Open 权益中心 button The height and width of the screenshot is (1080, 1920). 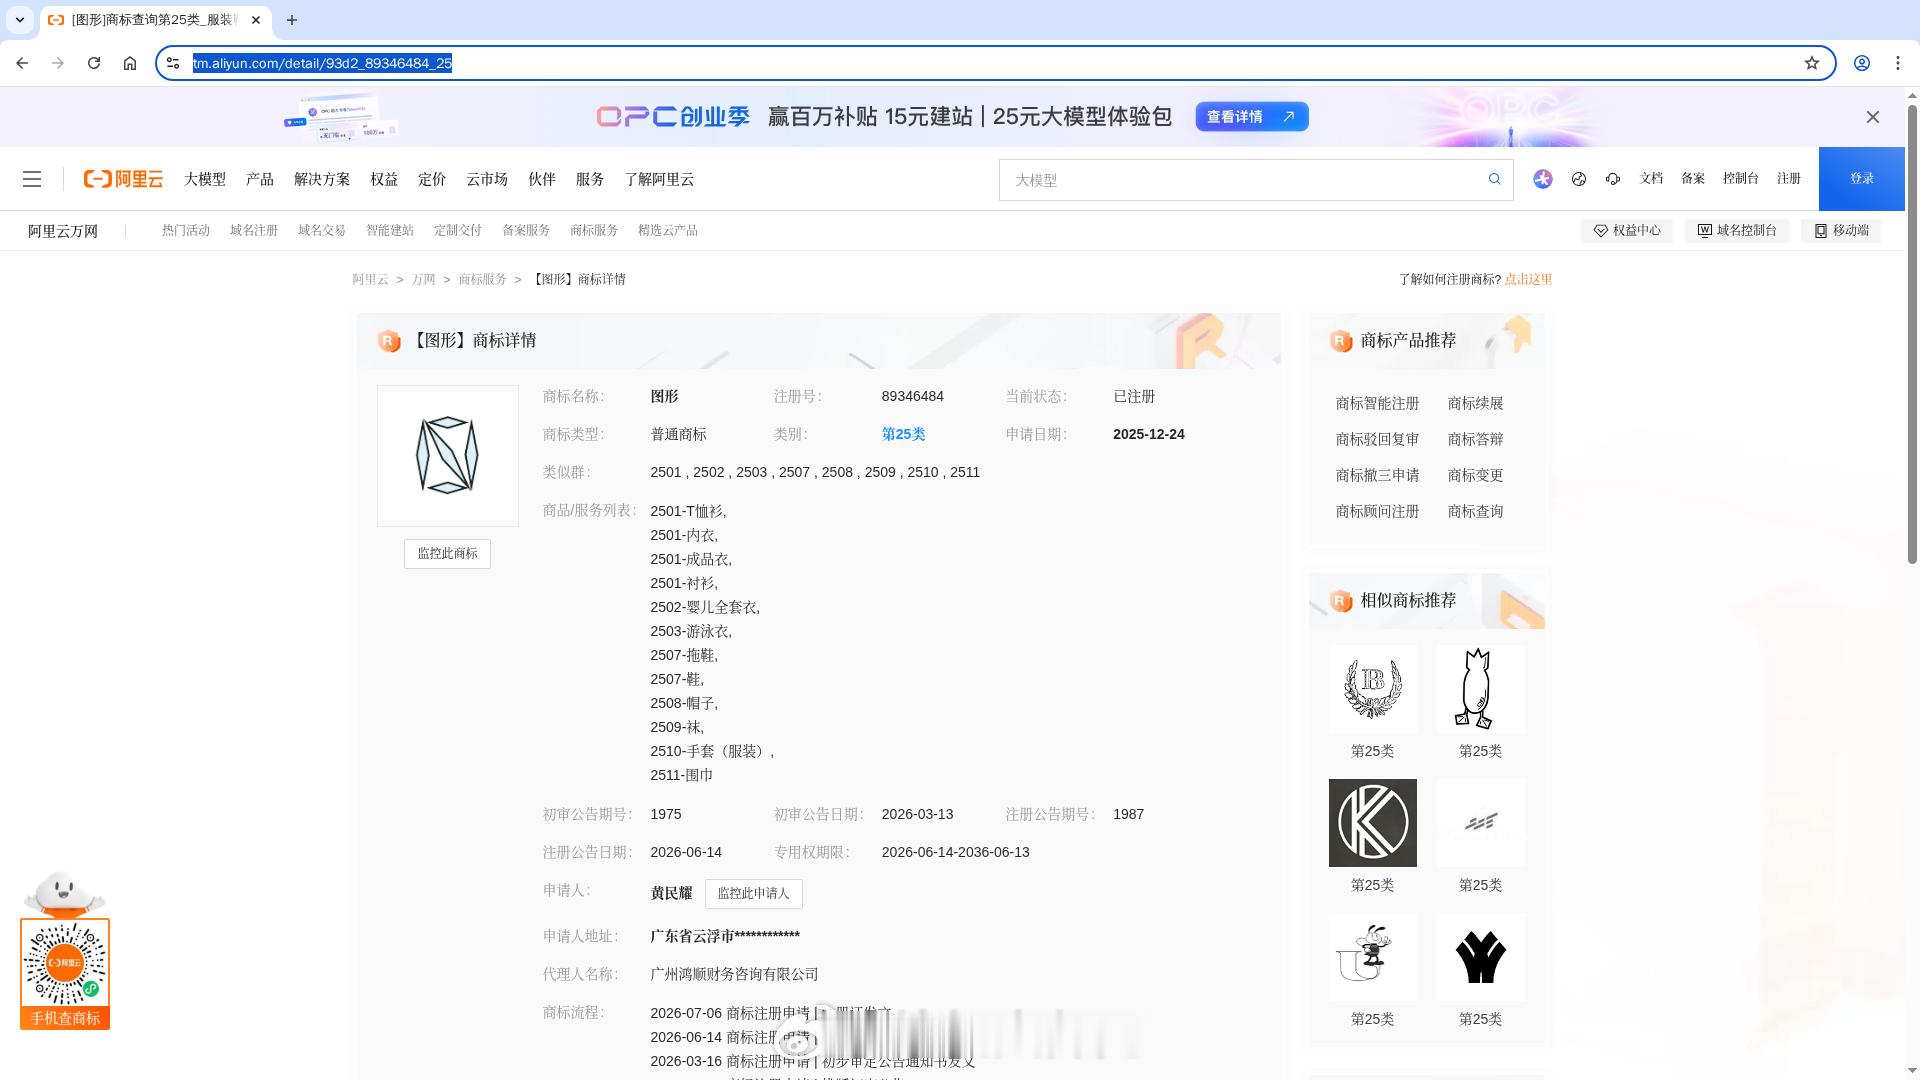[1627, 230]
